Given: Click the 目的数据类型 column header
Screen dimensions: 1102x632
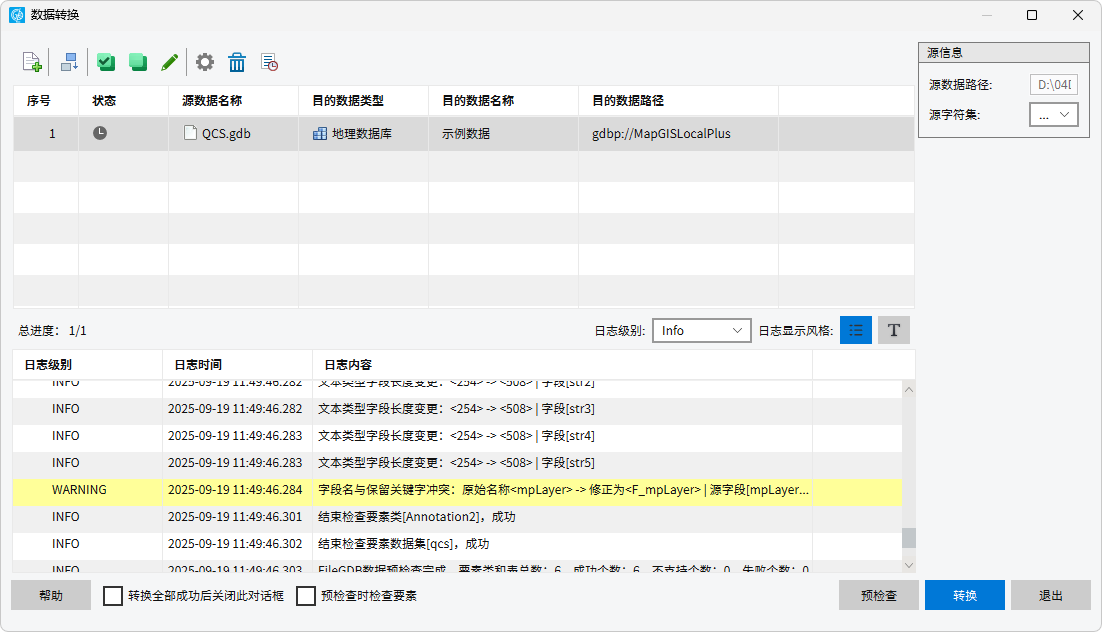Looking at the screenshot, I should (348, 101).
